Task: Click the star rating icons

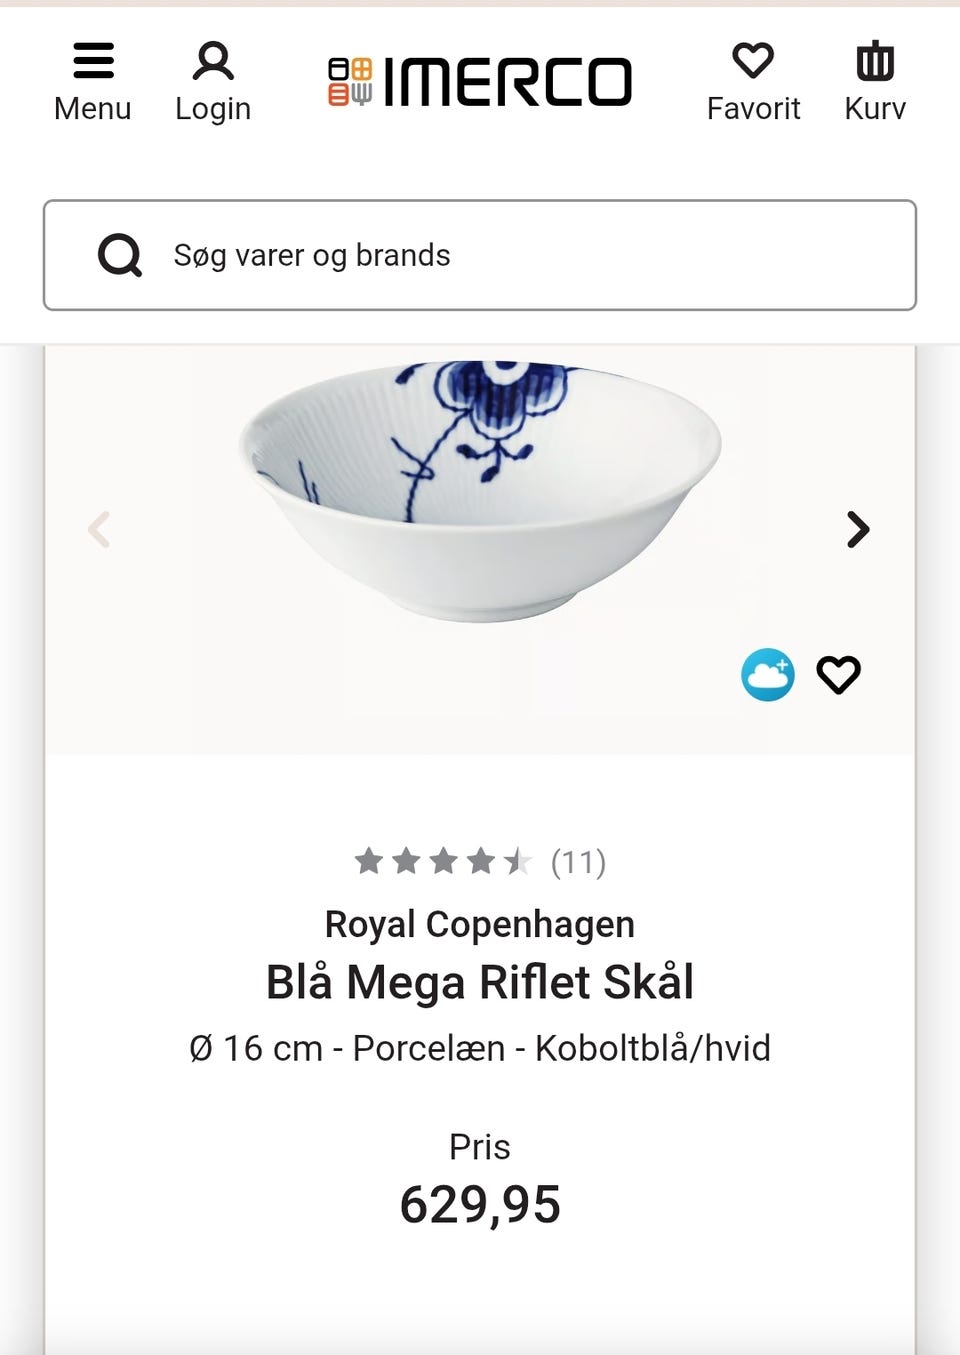Action: pos(443,861)
